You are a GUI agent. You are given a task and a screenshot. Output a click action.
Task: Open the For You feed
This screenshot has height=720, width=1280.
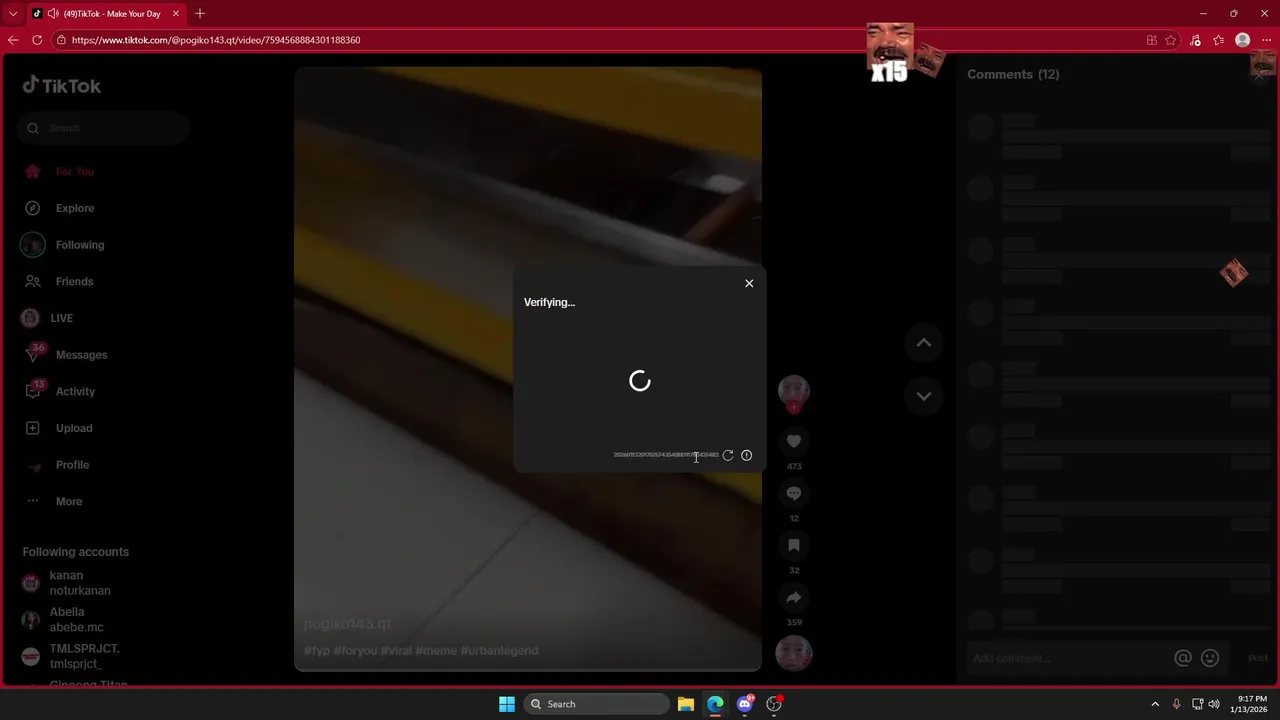pyautogui.click(x=75, y=172)
